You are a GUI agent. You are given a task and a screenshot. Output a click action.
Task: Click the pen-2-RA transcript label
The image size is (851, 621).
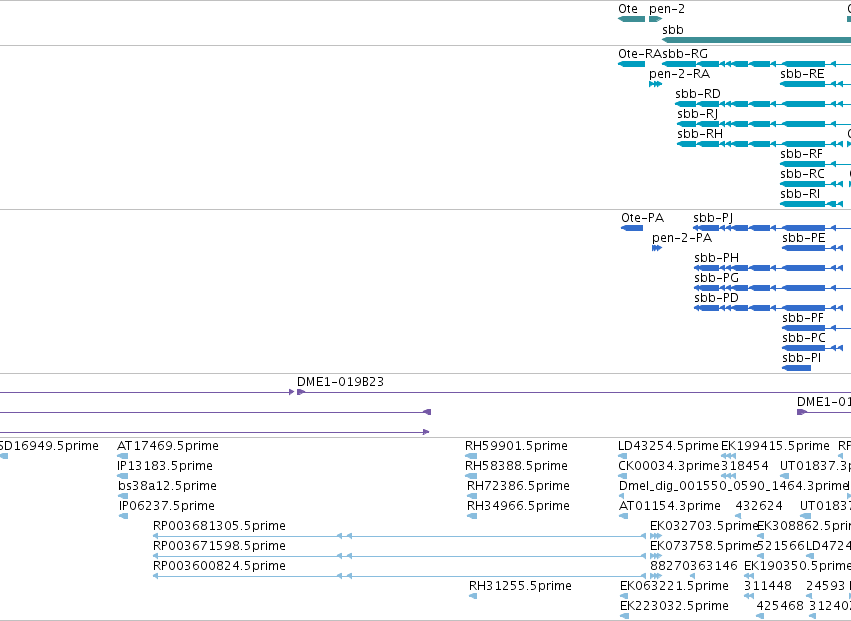point(679,74)
